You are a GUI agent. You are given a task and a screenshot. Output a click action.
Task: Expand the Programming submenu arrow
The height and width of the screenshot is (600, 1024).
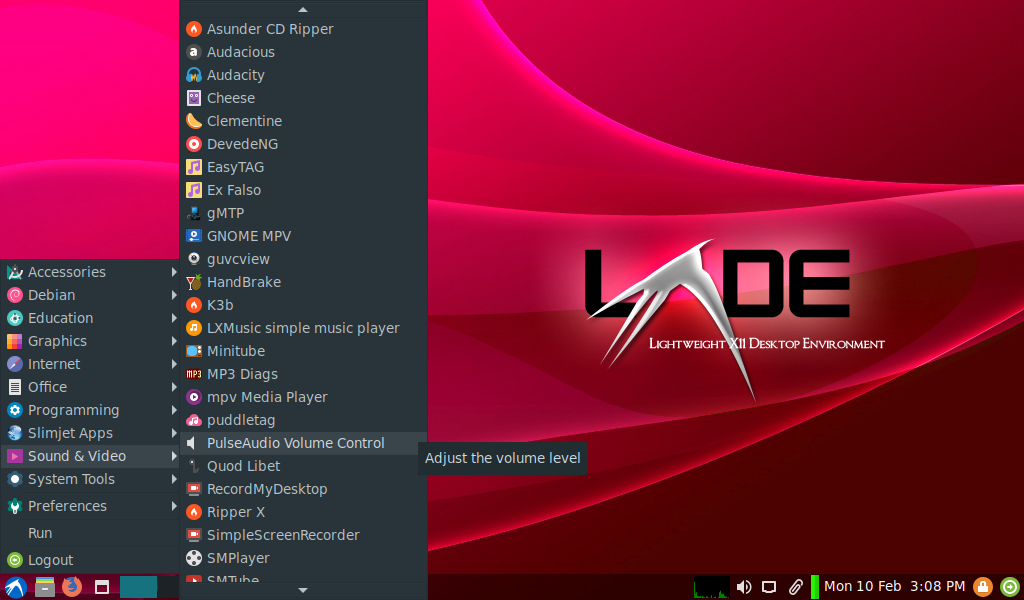[x=174, y=410]
